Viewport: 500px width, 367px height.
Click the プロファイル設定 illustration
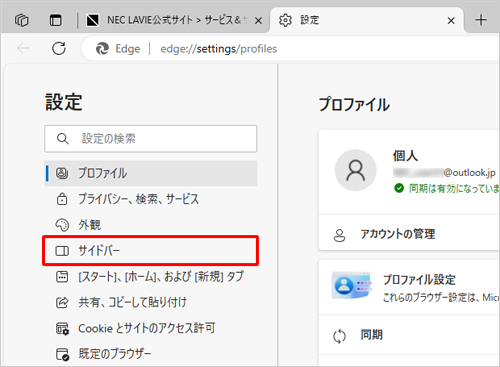click(352, 286)
